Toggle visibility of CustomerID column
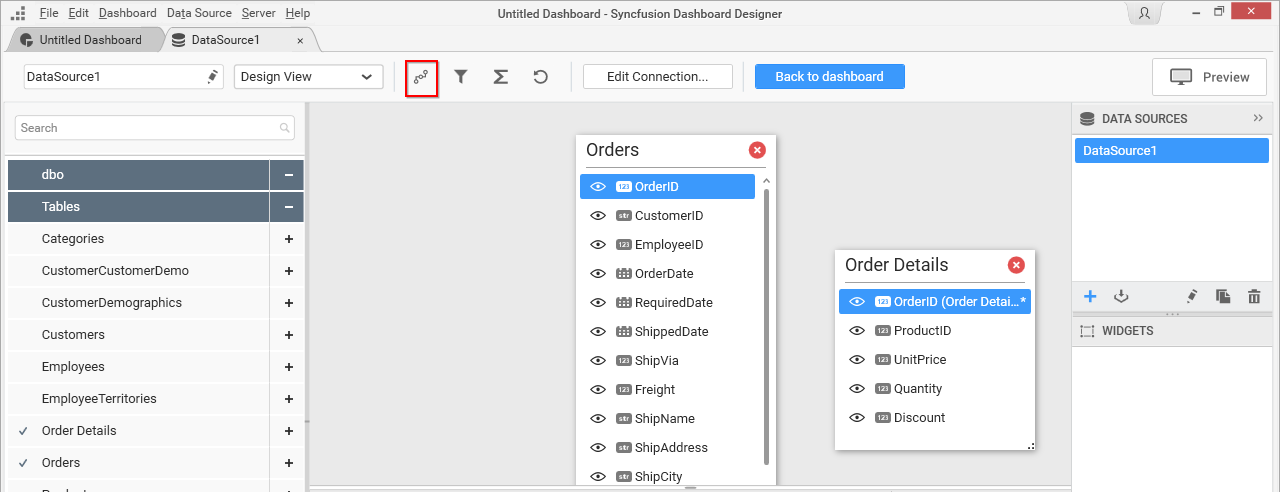The width and height of the screenshot is (1280, 492). 598,216
